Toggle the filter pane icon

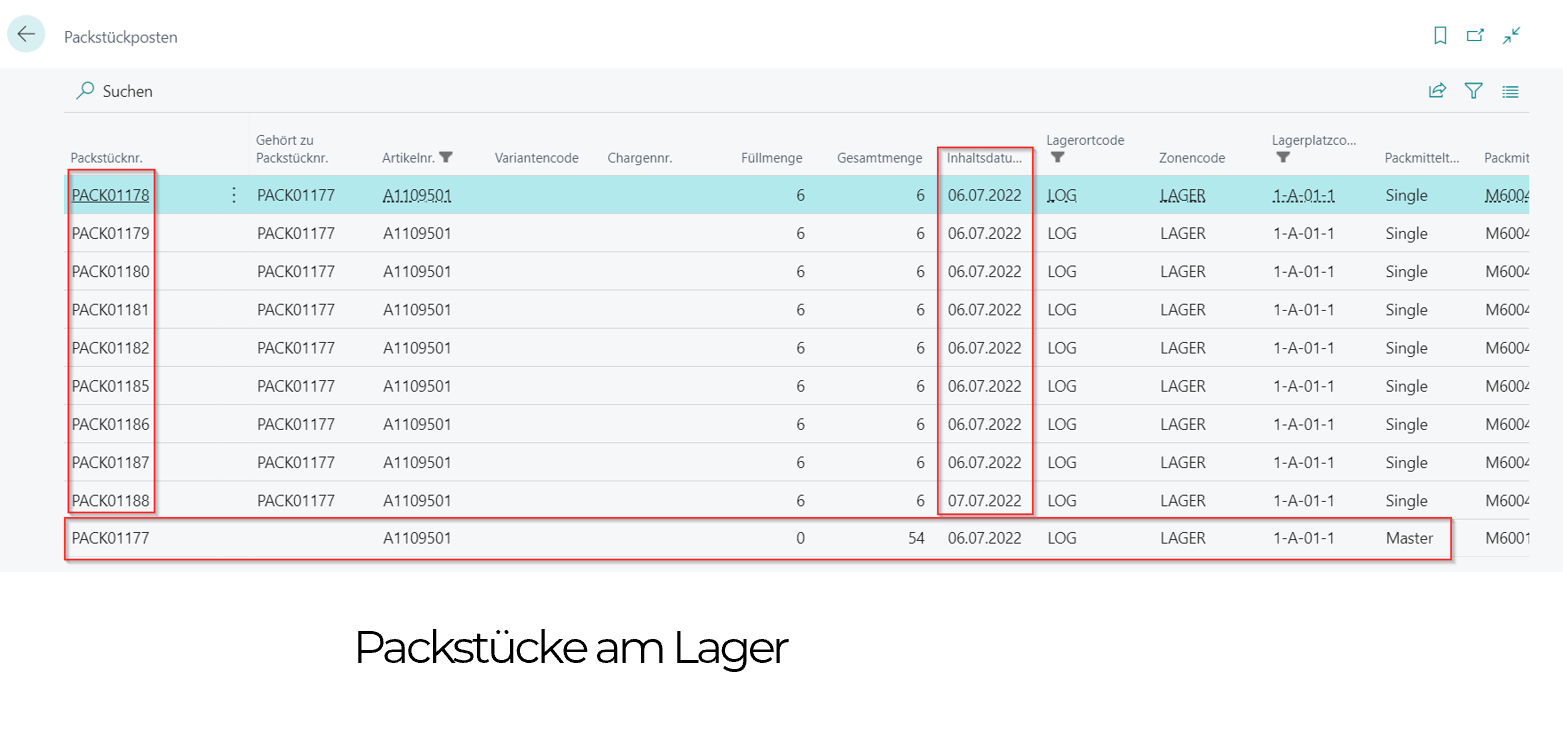click(1473, 91)
